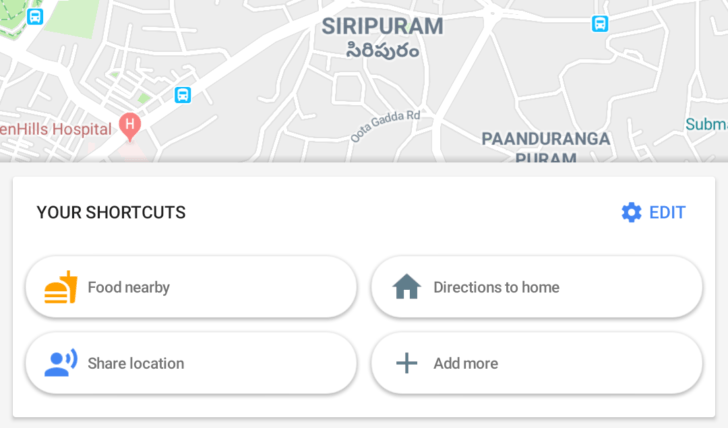
Task: Tap the Share location person icon
Action: tap(60, 363)
